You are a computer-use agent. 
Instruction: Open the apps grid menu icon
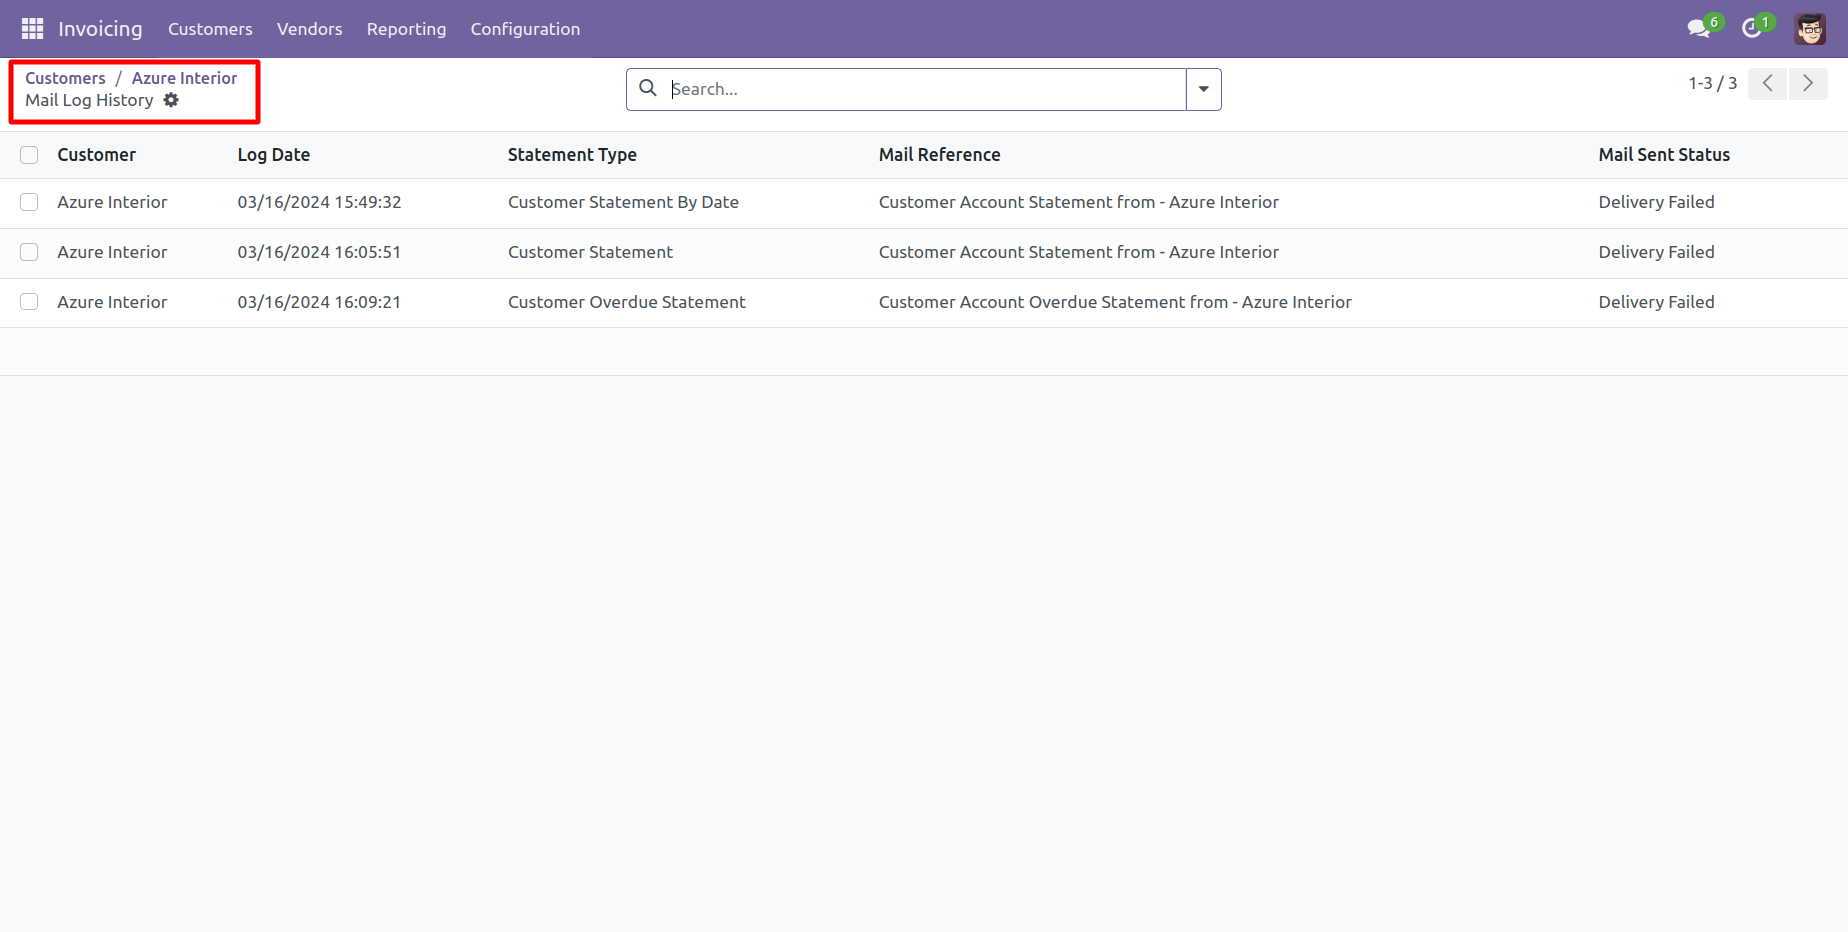tap(32, 29)
